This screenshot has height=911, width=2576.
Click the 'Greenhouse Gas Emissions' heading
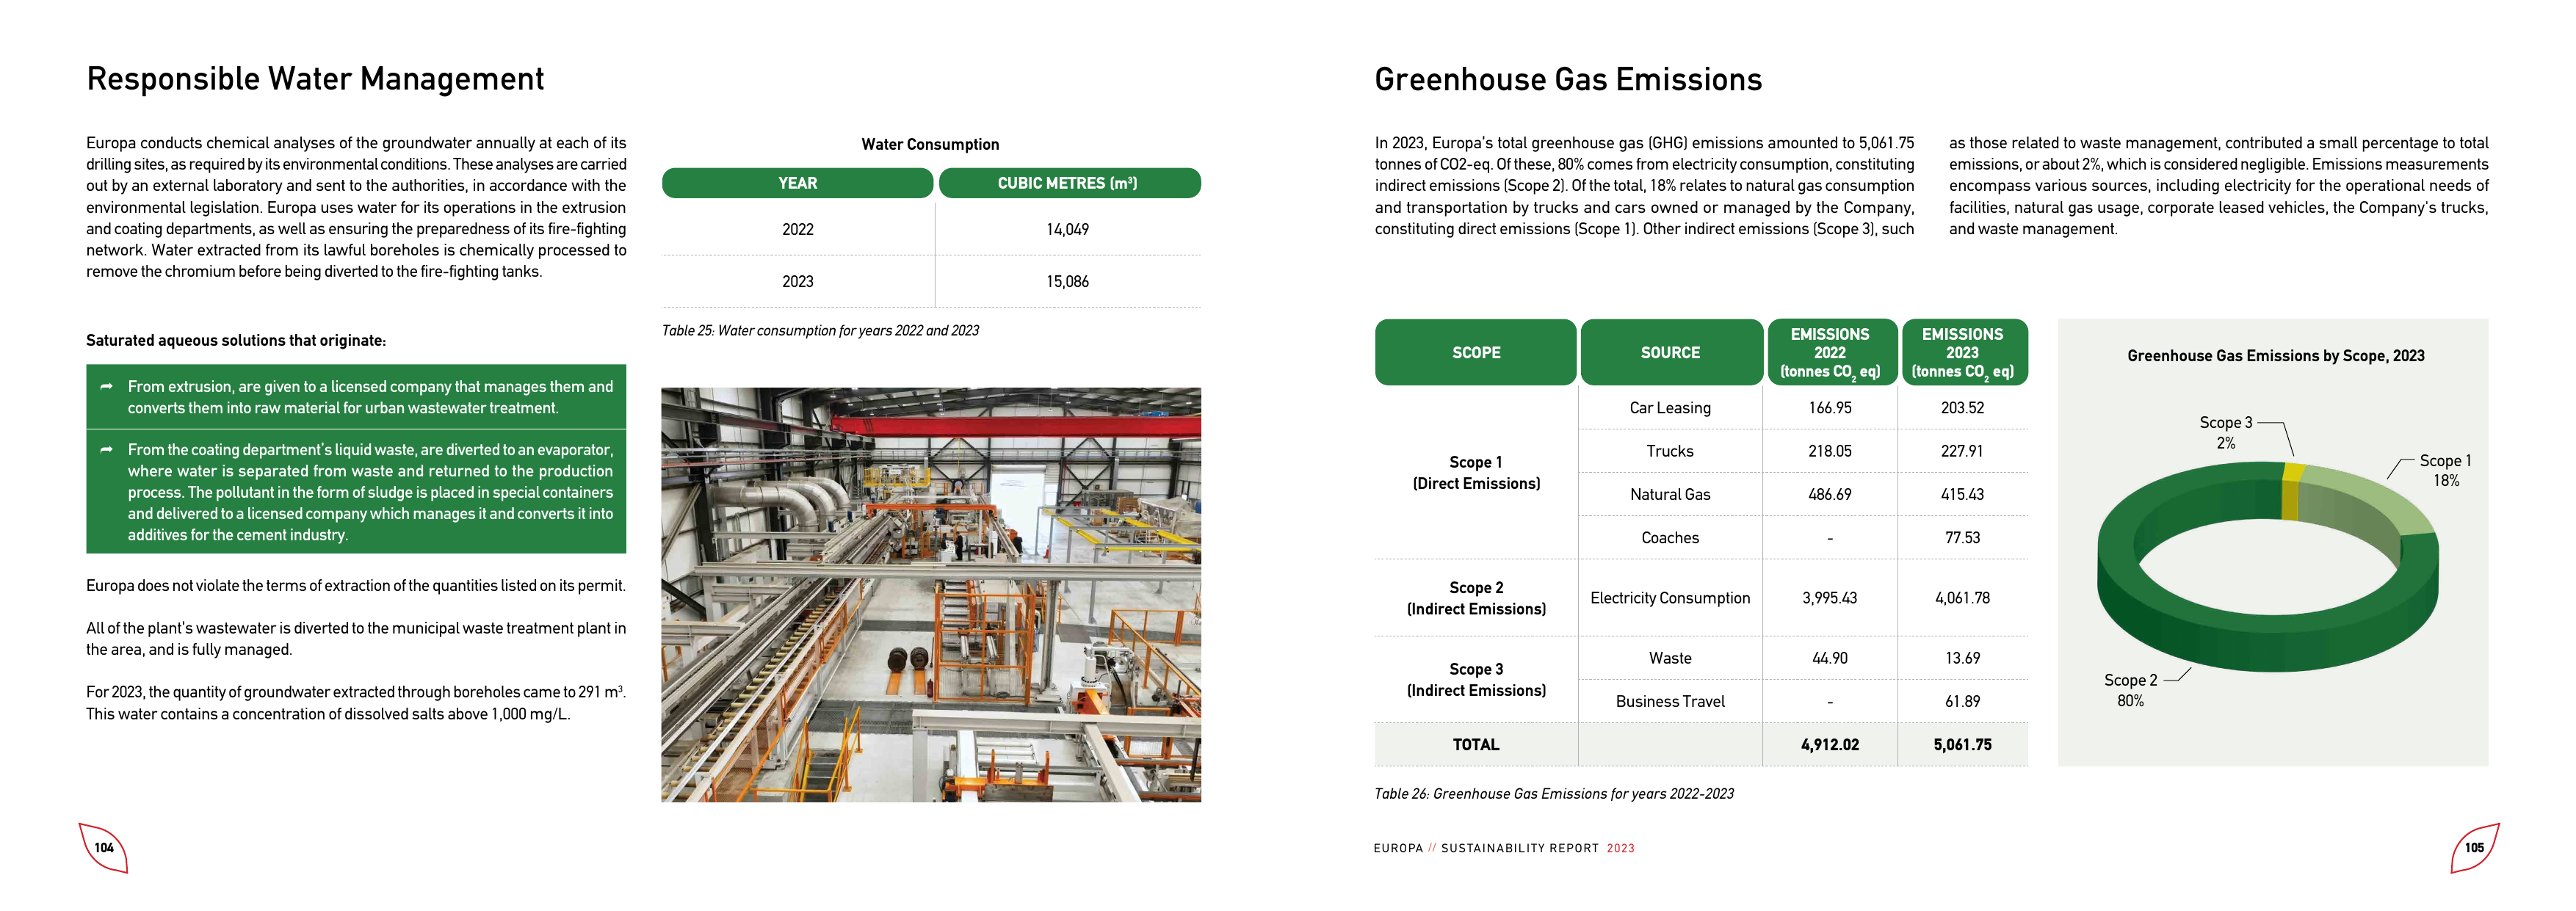[1568, 79]
